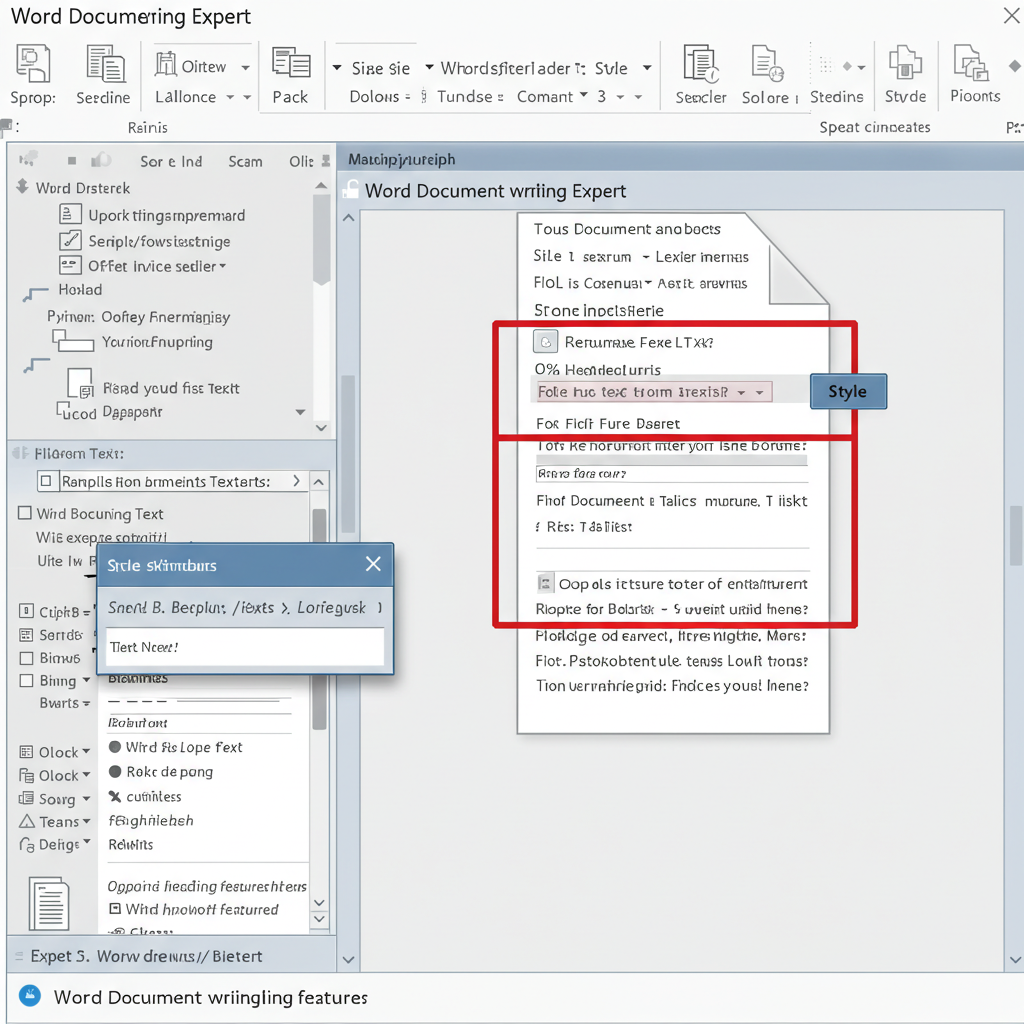1024x1024 pixels.
Task: Open the Oirtew dropdown arrow
Action: pos(246,68)
